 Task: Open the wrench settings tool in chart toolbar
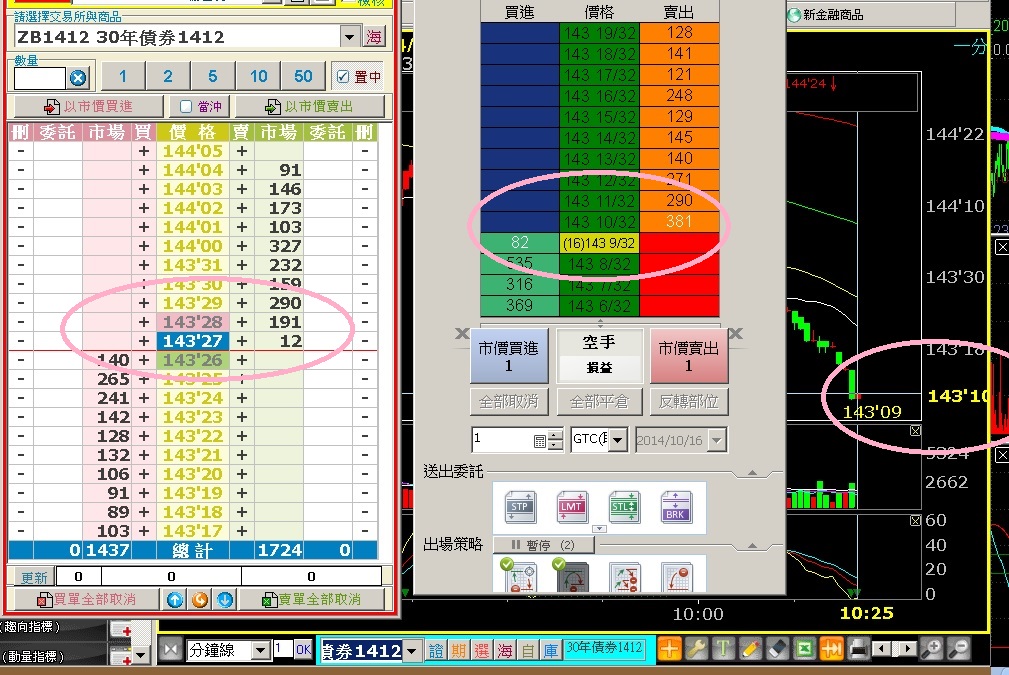[x=696, y=649]
